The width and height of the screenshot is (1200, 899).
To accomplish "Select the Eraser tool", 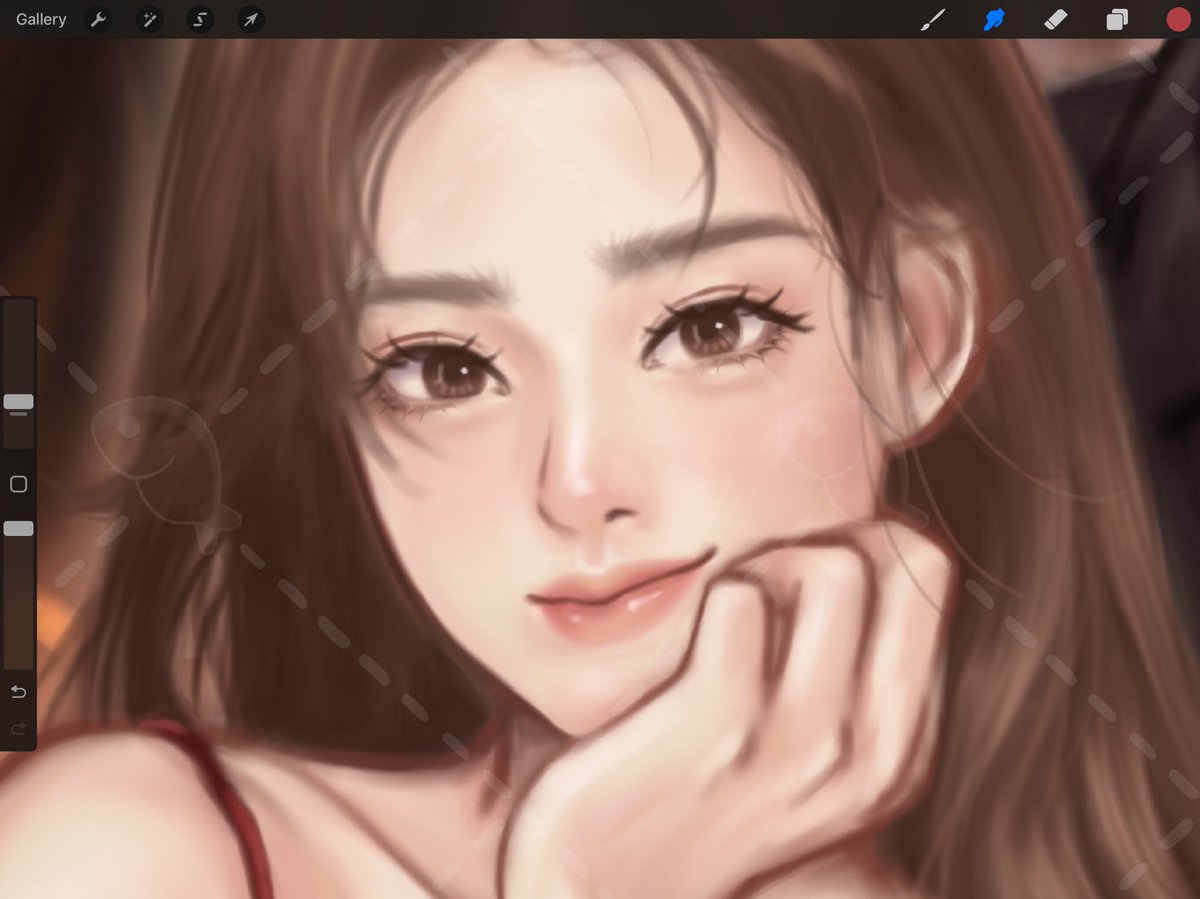I will [x=1056, y=19].
